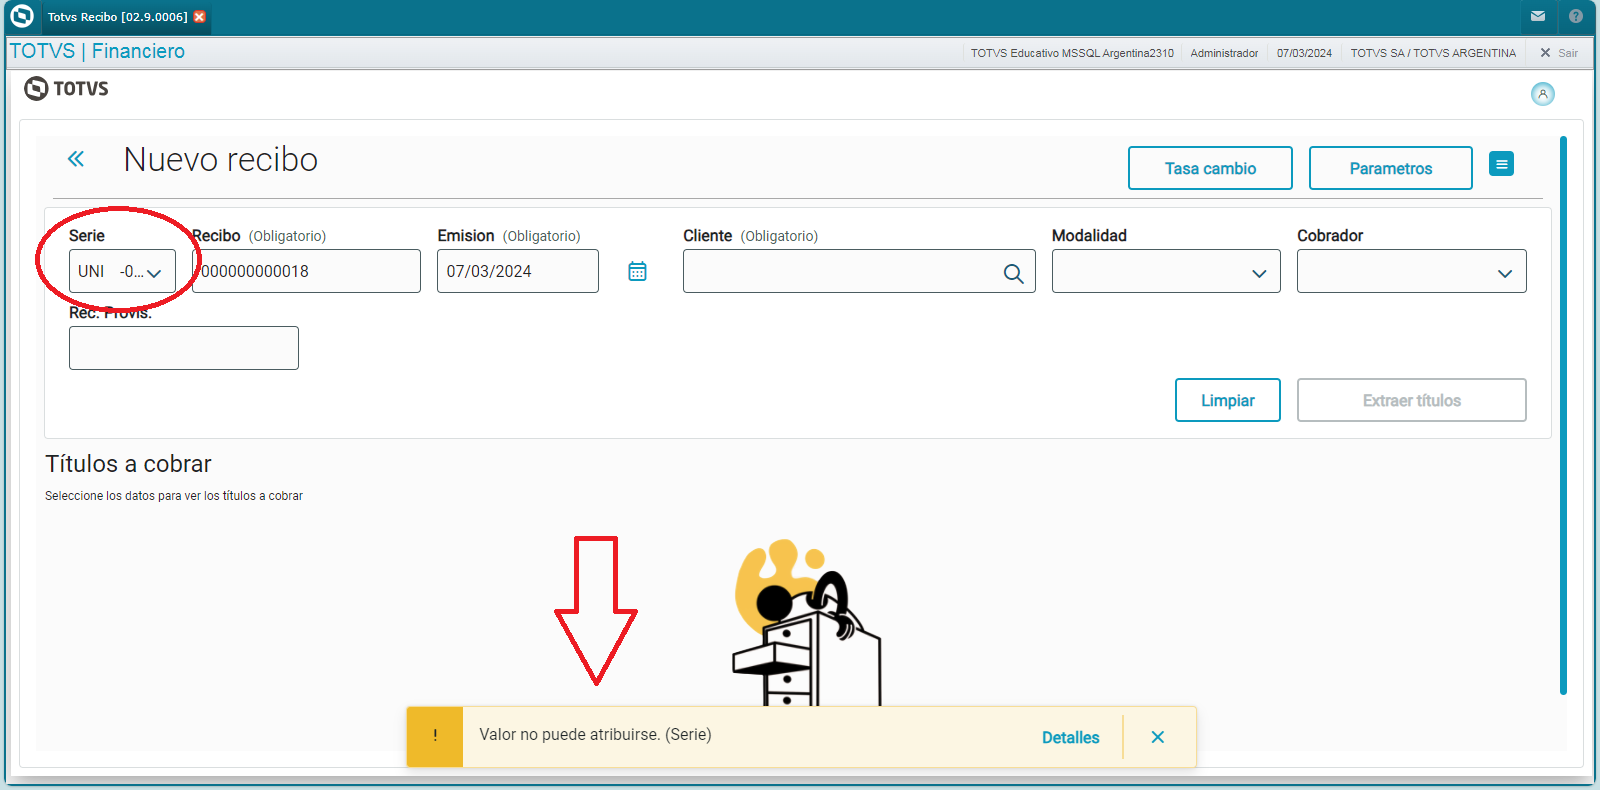Click 'Seleccione los datos' hint text
This screenshot has width=1600, height=790.
click(174, 496)
